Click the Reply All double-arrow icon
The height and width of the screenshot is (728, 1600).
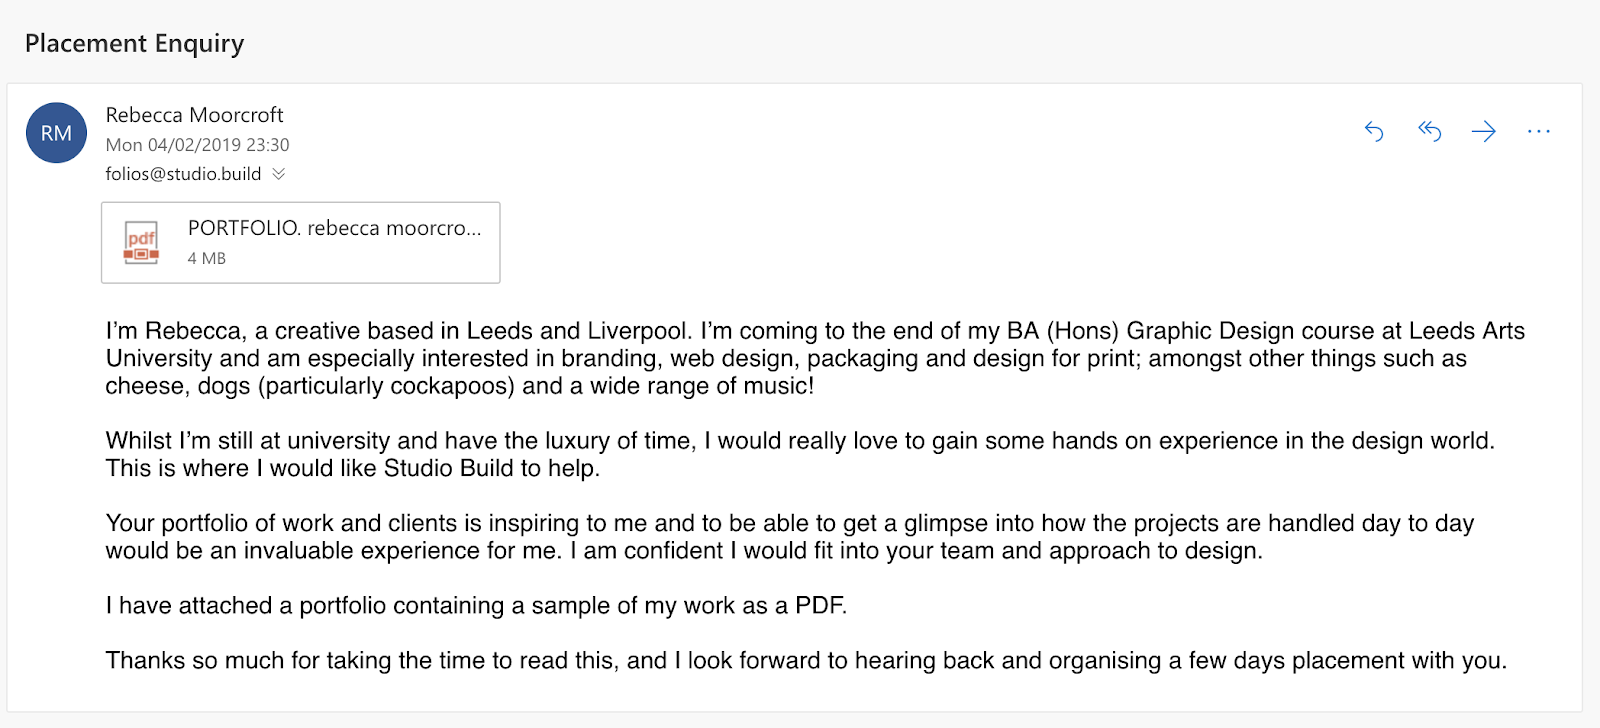tap(1429, 131)
